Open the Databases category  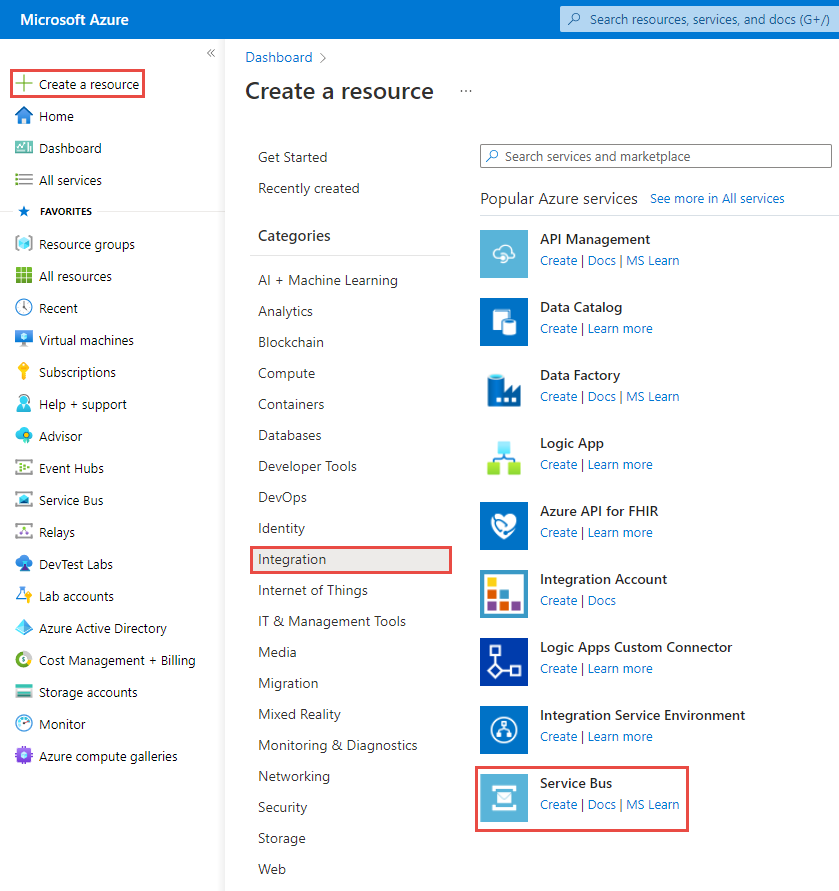[x=289, y=435]
